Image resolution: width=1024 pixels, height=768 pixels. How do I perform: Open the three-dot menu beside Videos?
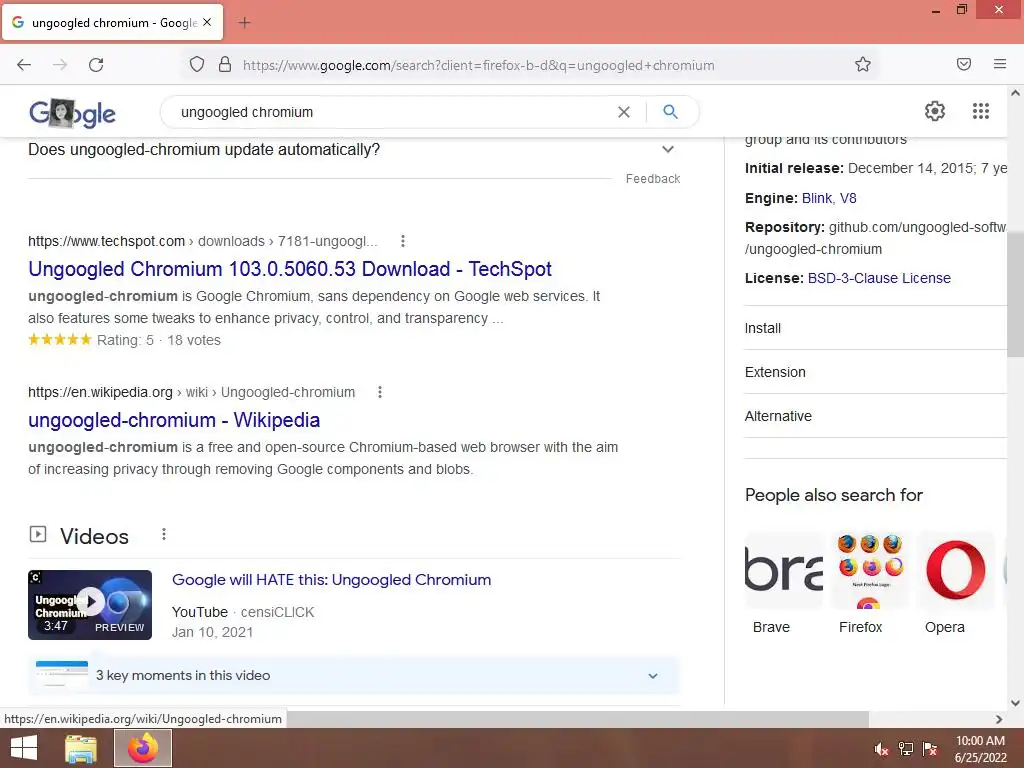pos(164,534)
